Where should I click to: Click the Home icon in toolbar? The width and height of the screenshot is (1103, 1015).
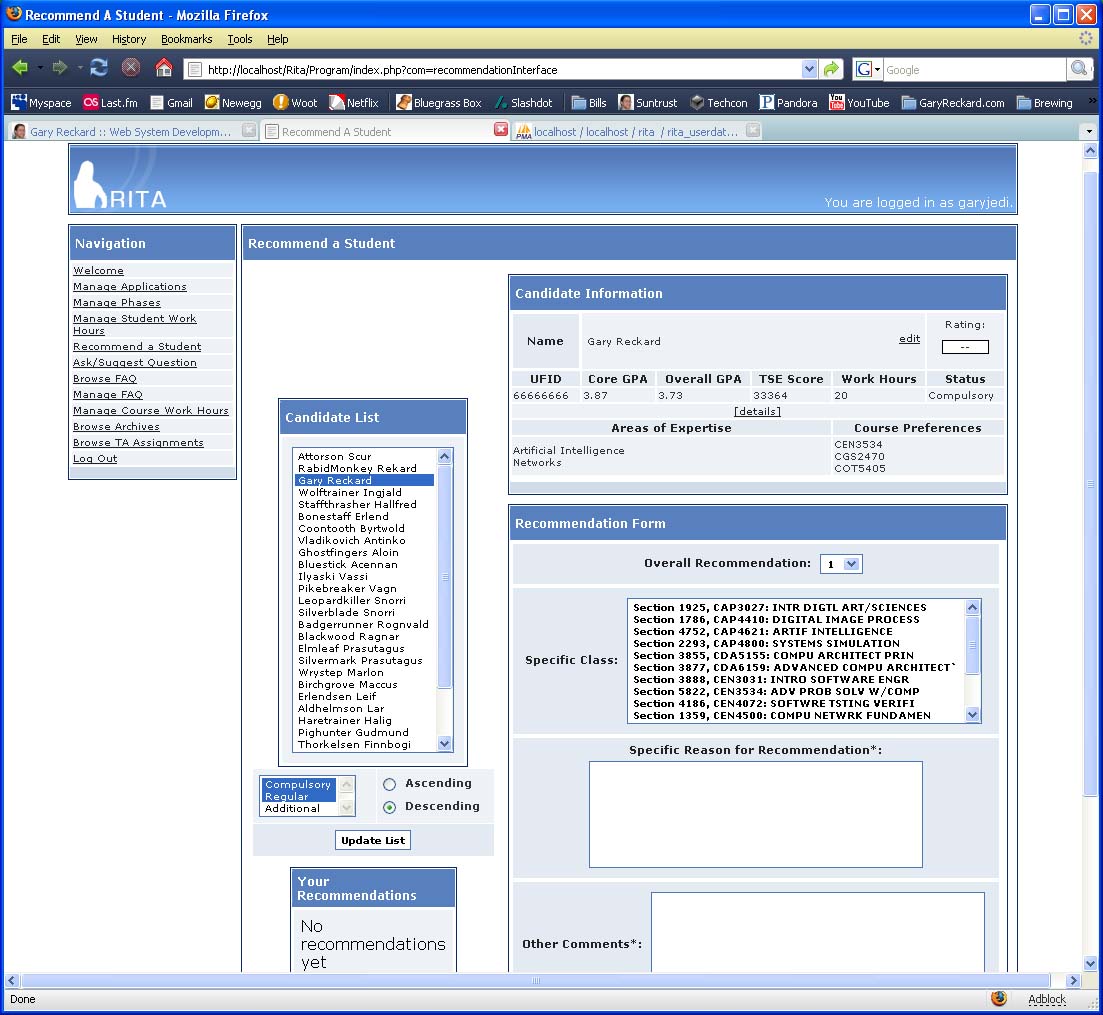[164, 68]
